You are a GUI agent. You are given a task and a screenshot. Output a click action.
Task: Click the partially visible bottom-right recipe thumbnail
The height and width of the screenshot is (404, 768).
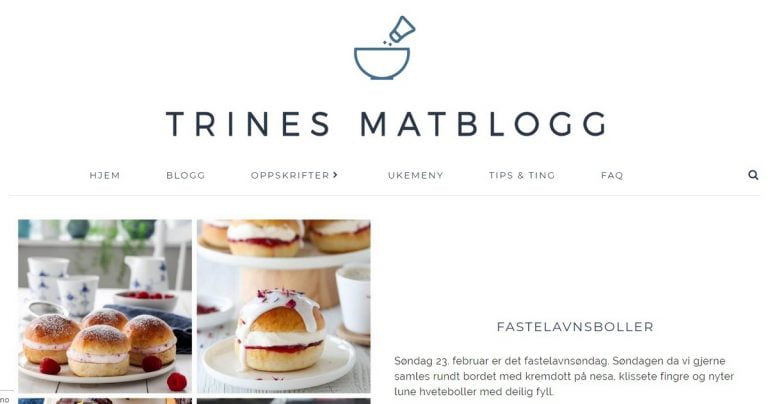(284, 401)
